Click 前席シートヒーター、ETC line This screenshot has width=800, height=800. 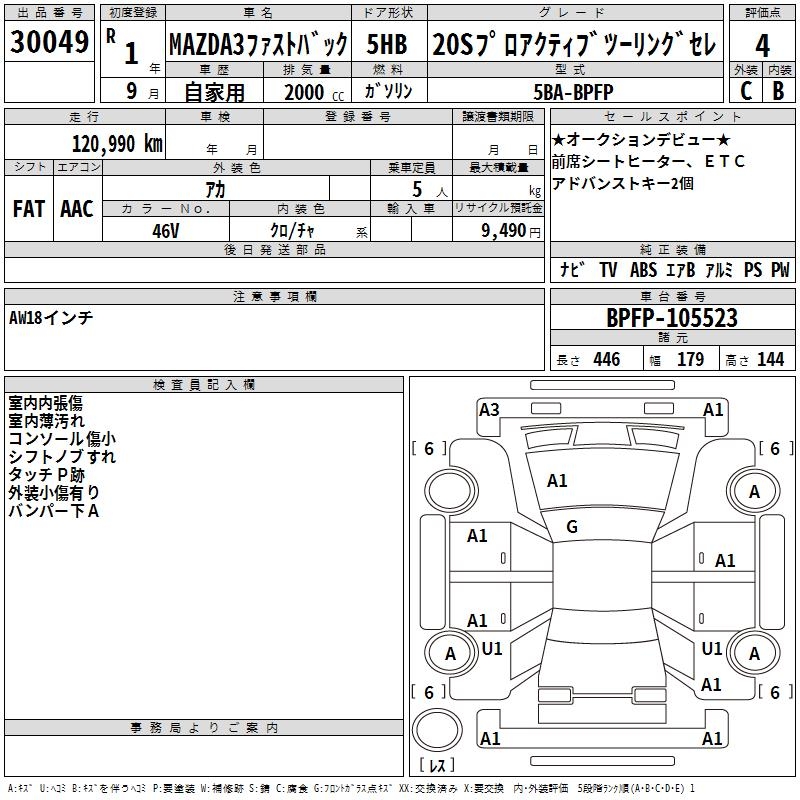[x=648, y=161]
